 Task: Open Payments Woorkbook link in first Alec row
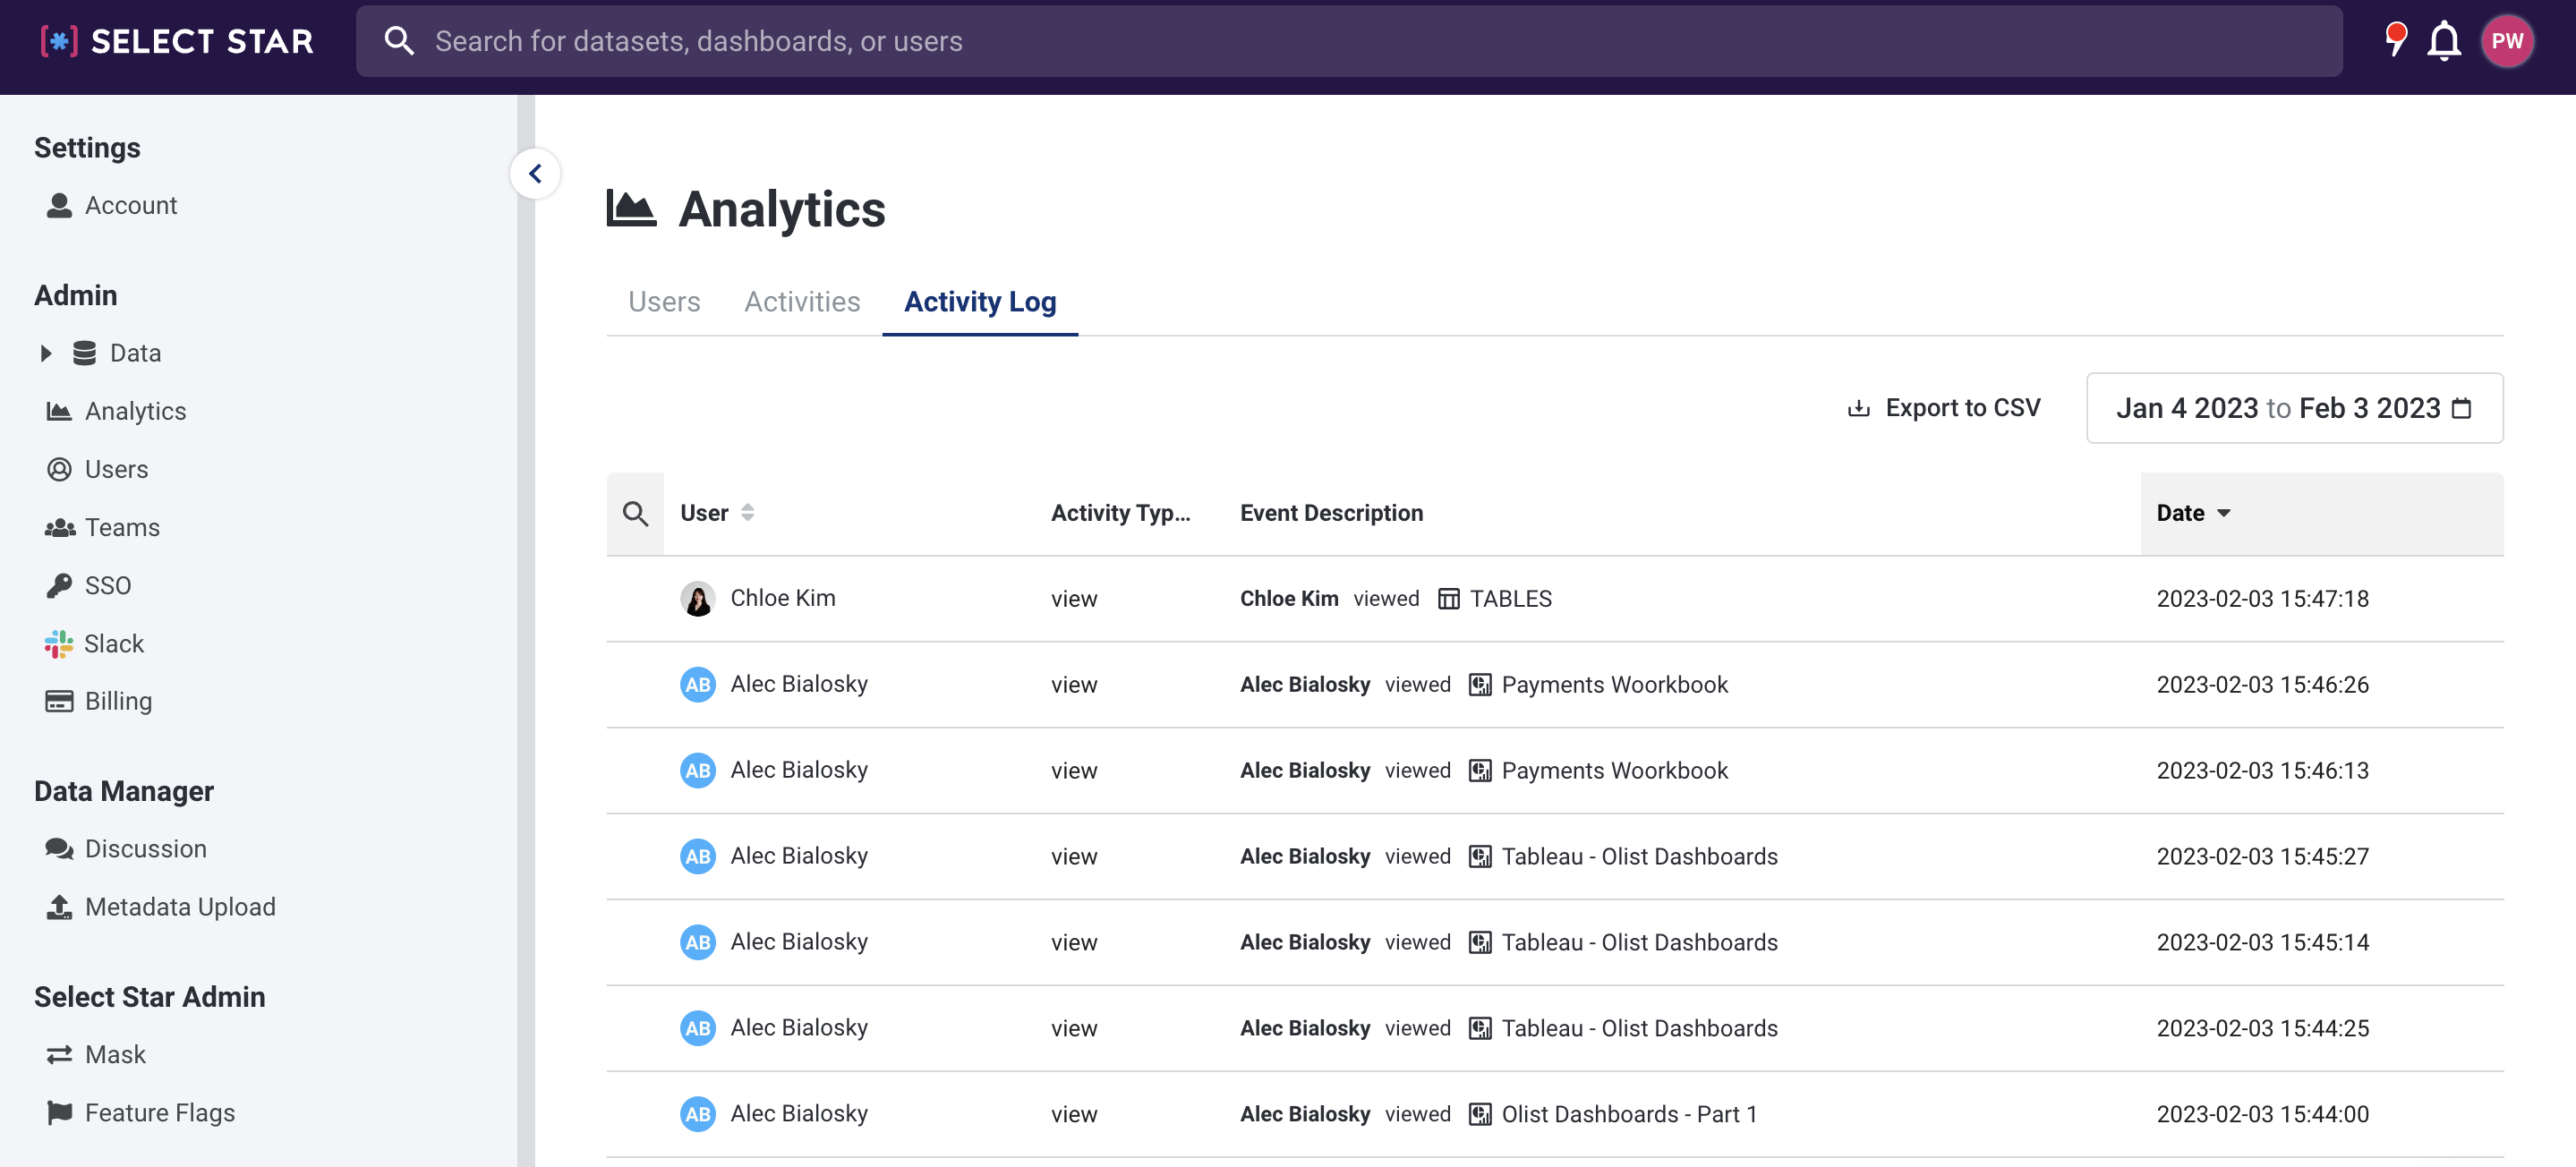[1613, 684]
